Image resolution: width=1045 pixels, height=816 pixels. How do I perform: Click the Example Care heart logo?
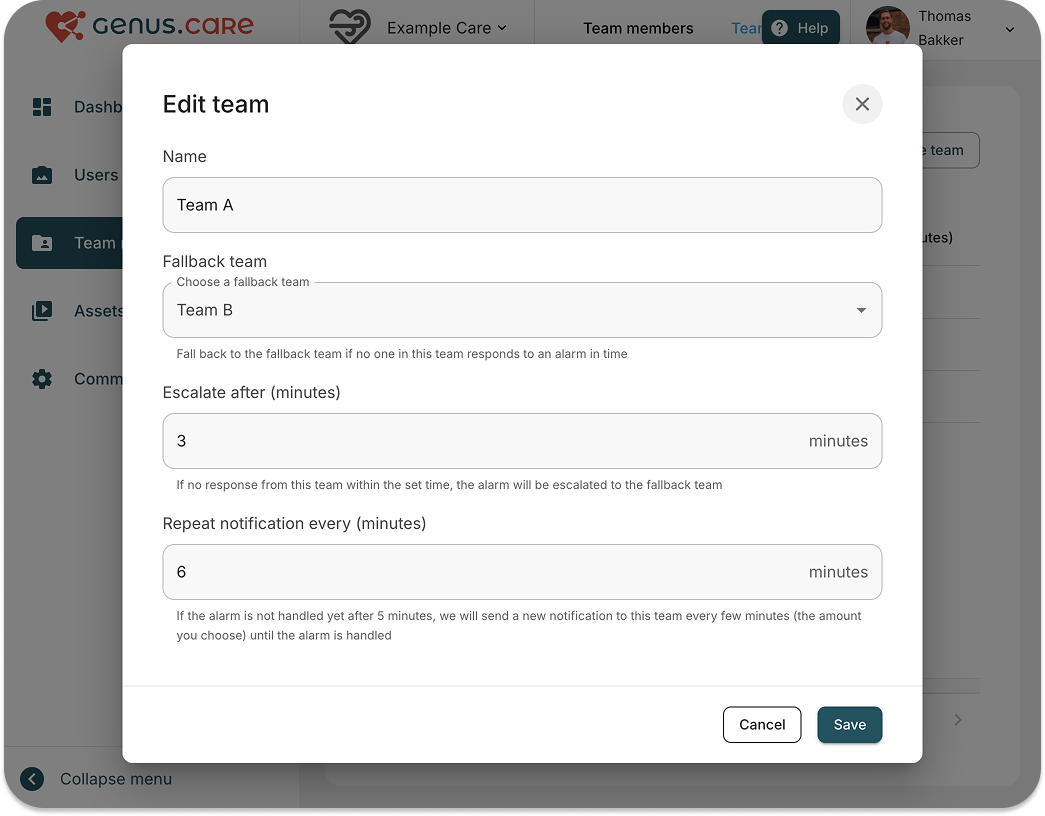coord(350,28)
